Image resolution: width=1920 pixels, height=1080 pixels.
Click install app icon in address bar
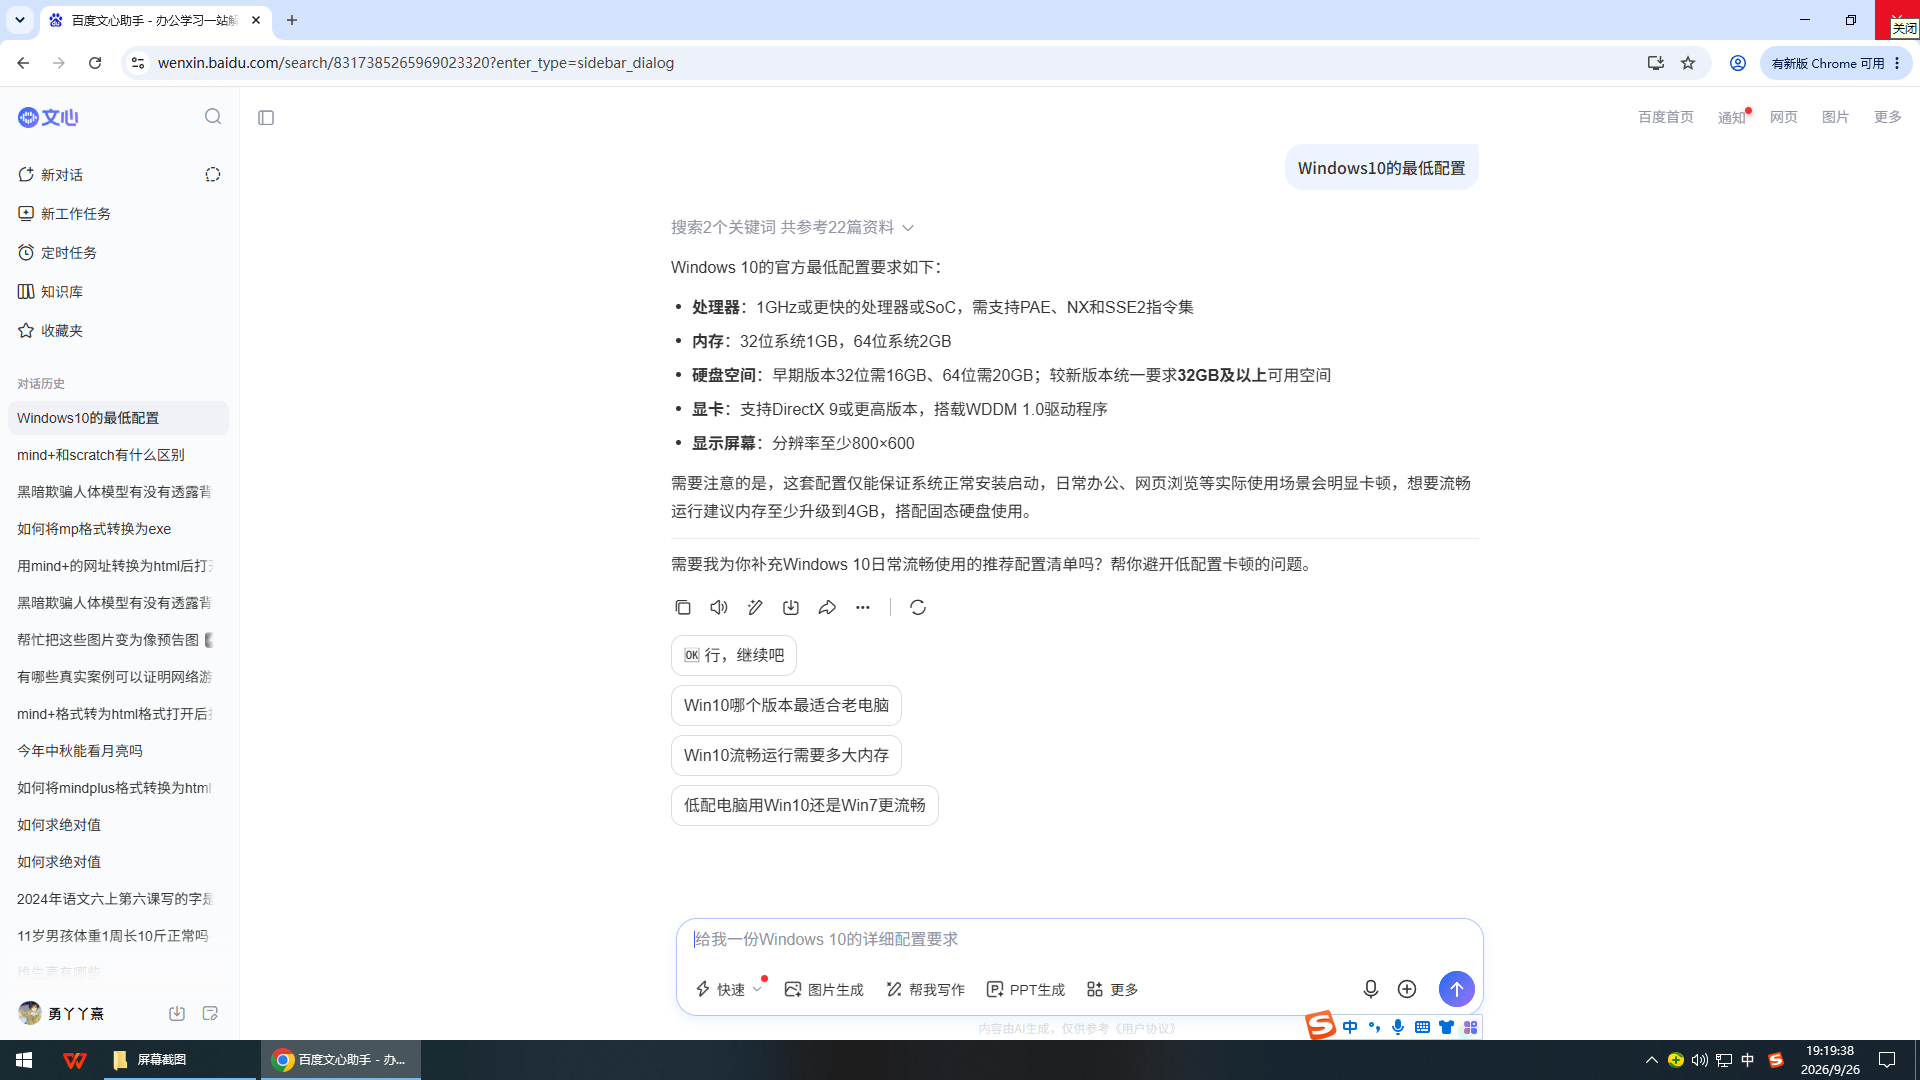coord(1656,63)
